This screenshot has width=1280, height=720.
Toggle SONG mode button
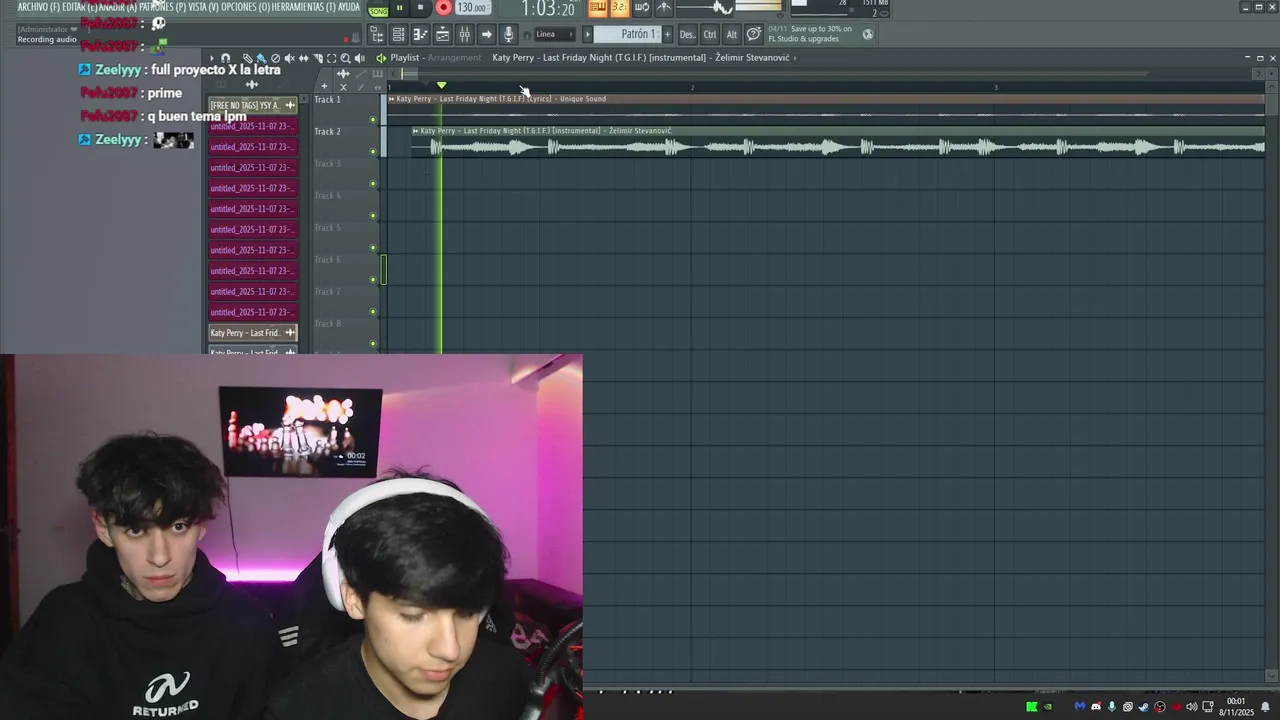(x=378, y=10)
